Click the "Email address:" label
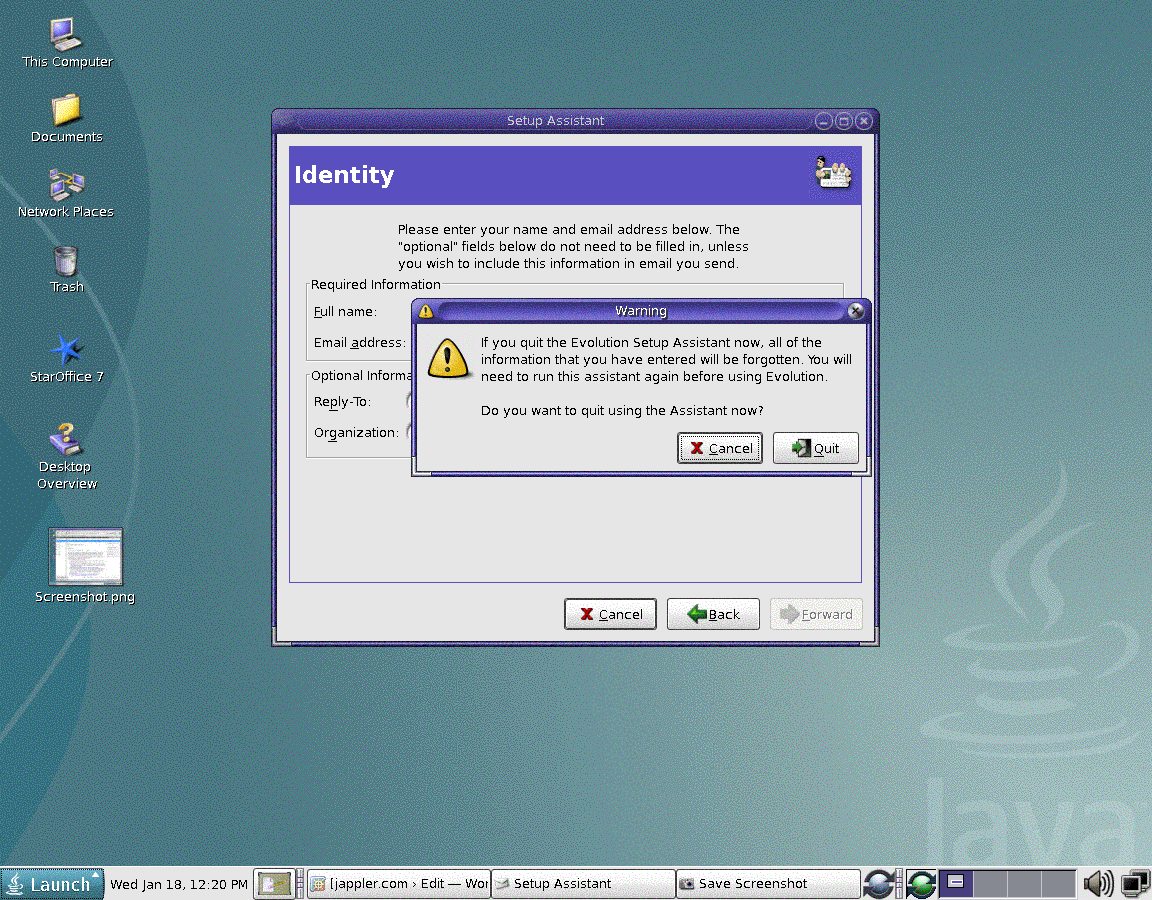1152x900 pixels. pos(359,342)
